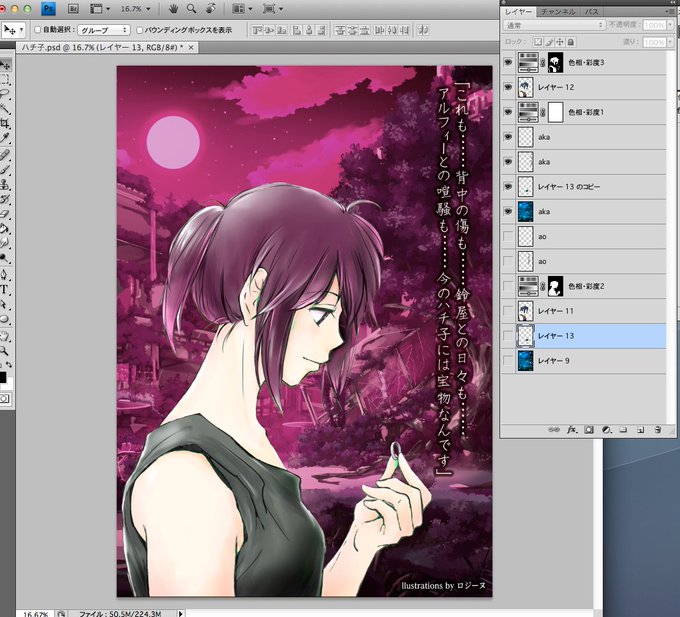The image size is (680, 617).
Task: Open the Layers panel flyout menu
Action: [x=669, y=12]
